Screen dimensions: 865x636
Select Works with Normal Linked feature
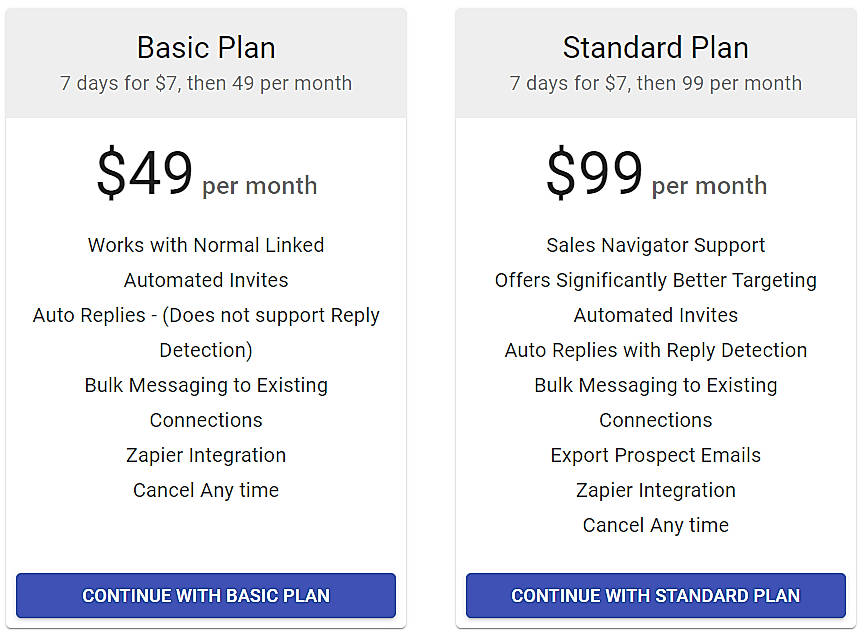[x=206, y=245]
